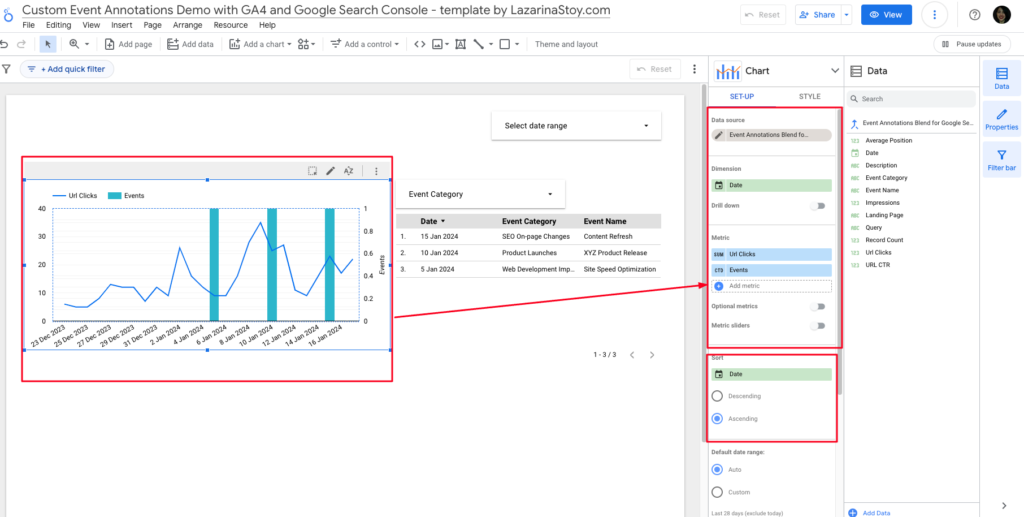Select the Ascending sort radio button
The height and width of the screenshot is (517, 1024).
(717, 418)
